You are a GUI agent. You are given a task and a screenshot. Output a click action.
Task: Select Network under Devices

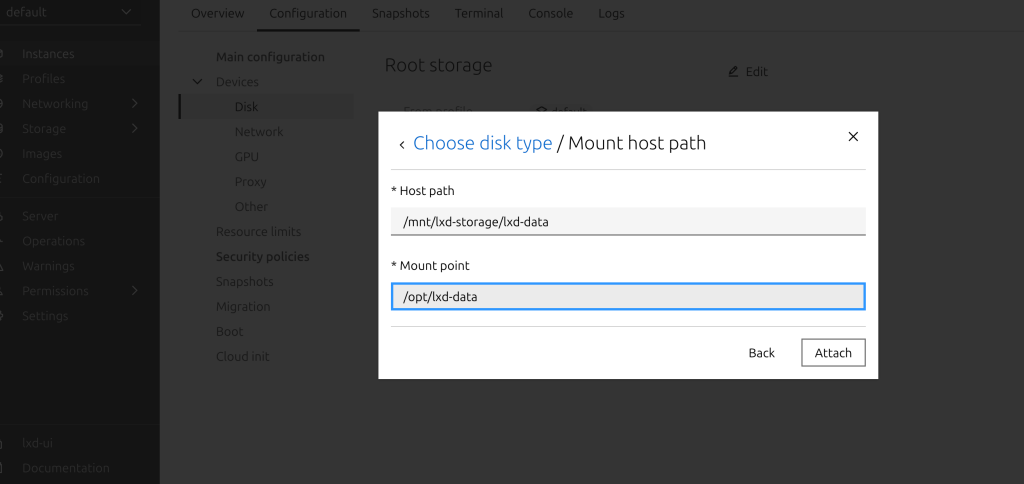tap(259, 132)
